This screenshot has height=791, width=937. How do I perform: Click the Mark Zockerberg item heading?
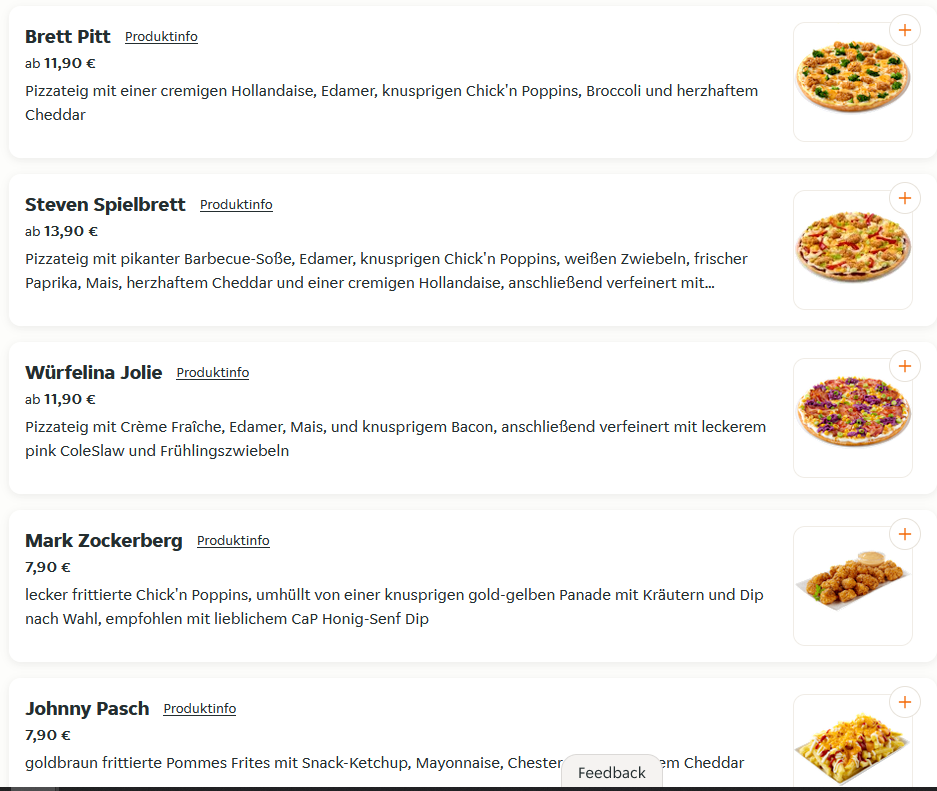pyautogui.click(x=103, y=540)
